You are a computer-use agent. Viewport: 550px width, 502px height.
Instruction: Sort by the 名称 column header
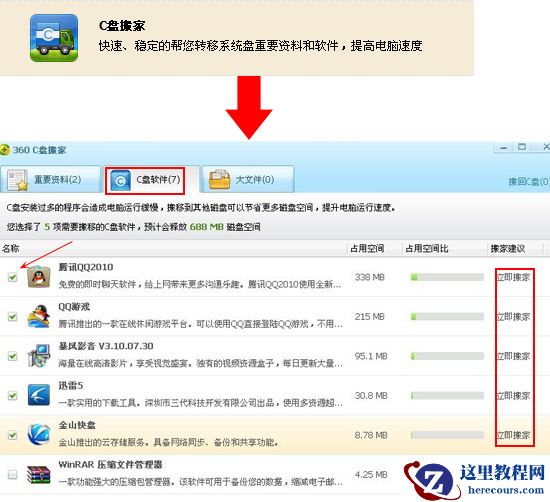173,249
